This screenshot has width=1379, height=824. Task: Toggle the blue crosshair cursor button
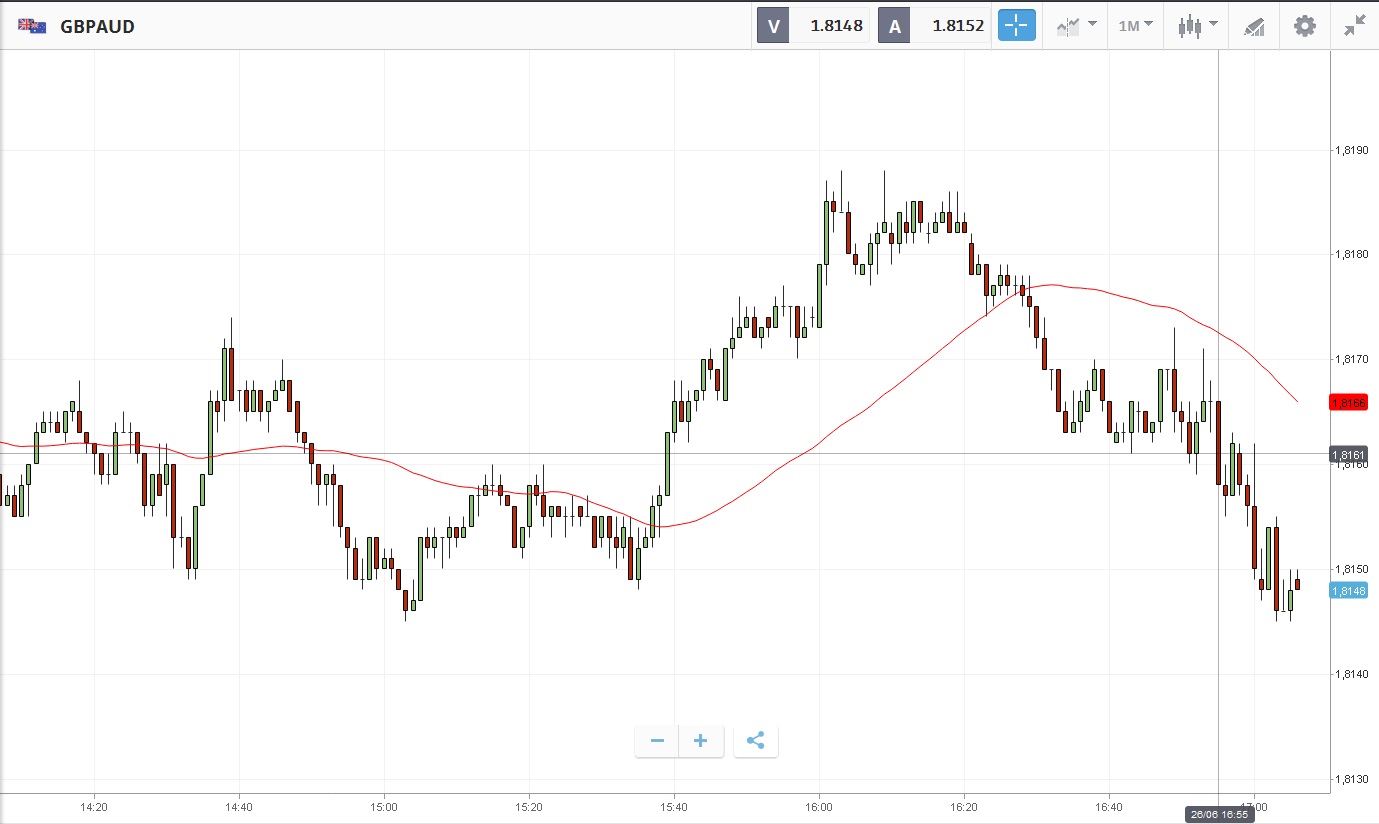[x=1016, y=26]
